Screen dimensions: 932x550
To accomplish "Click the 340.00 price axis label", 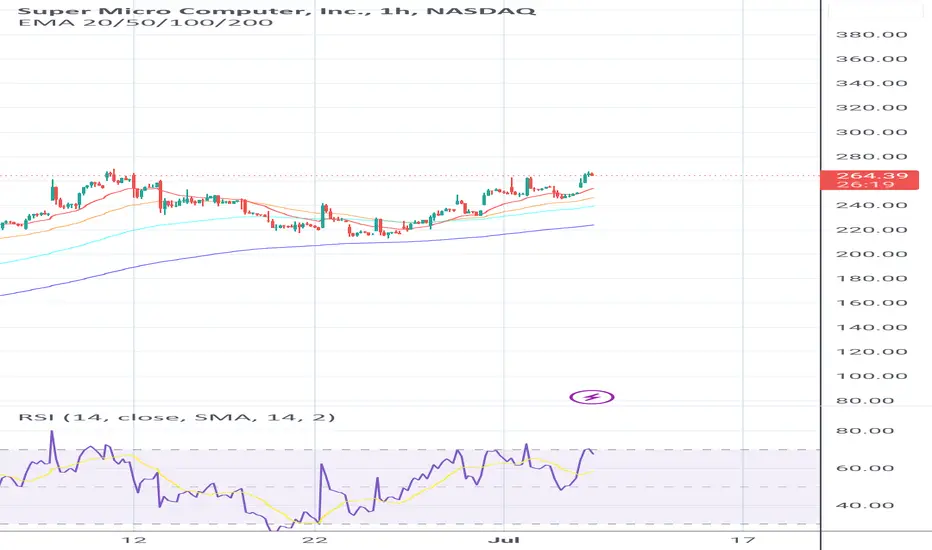I will click(x=871, y=83).
